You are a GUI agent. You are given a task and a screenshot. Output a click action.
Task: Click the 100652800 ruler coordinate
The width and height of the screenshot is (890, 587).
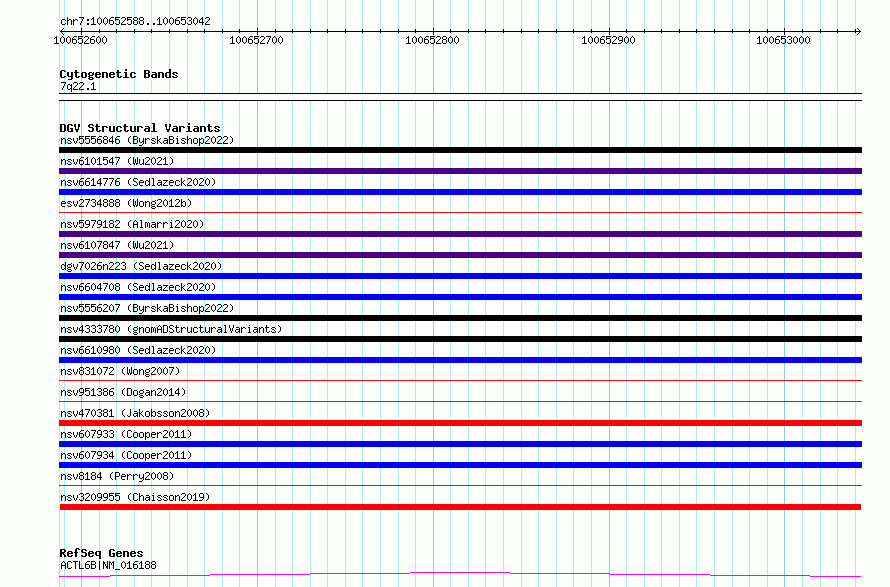tap(432, 40)
